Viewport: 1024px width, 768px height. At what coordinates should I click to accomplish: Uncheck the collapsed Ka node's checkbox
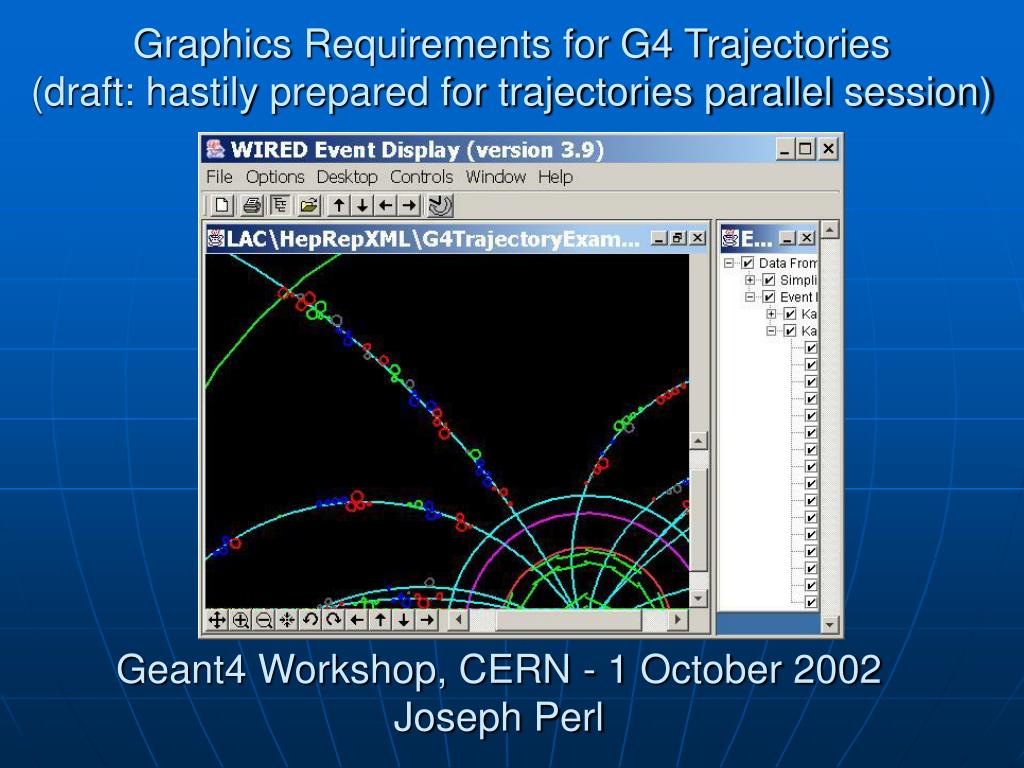[790, 313]
